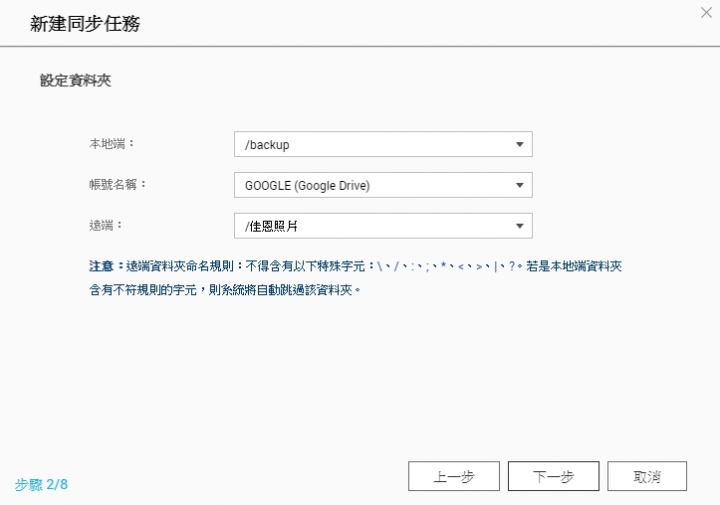Click the 取消 button
This screenshot has height=505, width=720.
tap(647, 477)
